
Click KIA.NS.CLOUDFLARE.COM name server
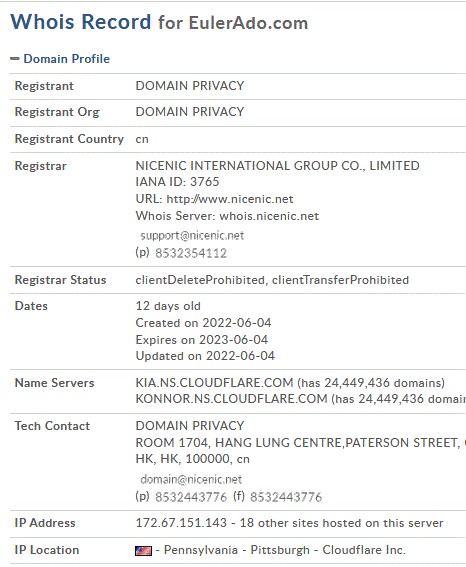pos(214,383)
